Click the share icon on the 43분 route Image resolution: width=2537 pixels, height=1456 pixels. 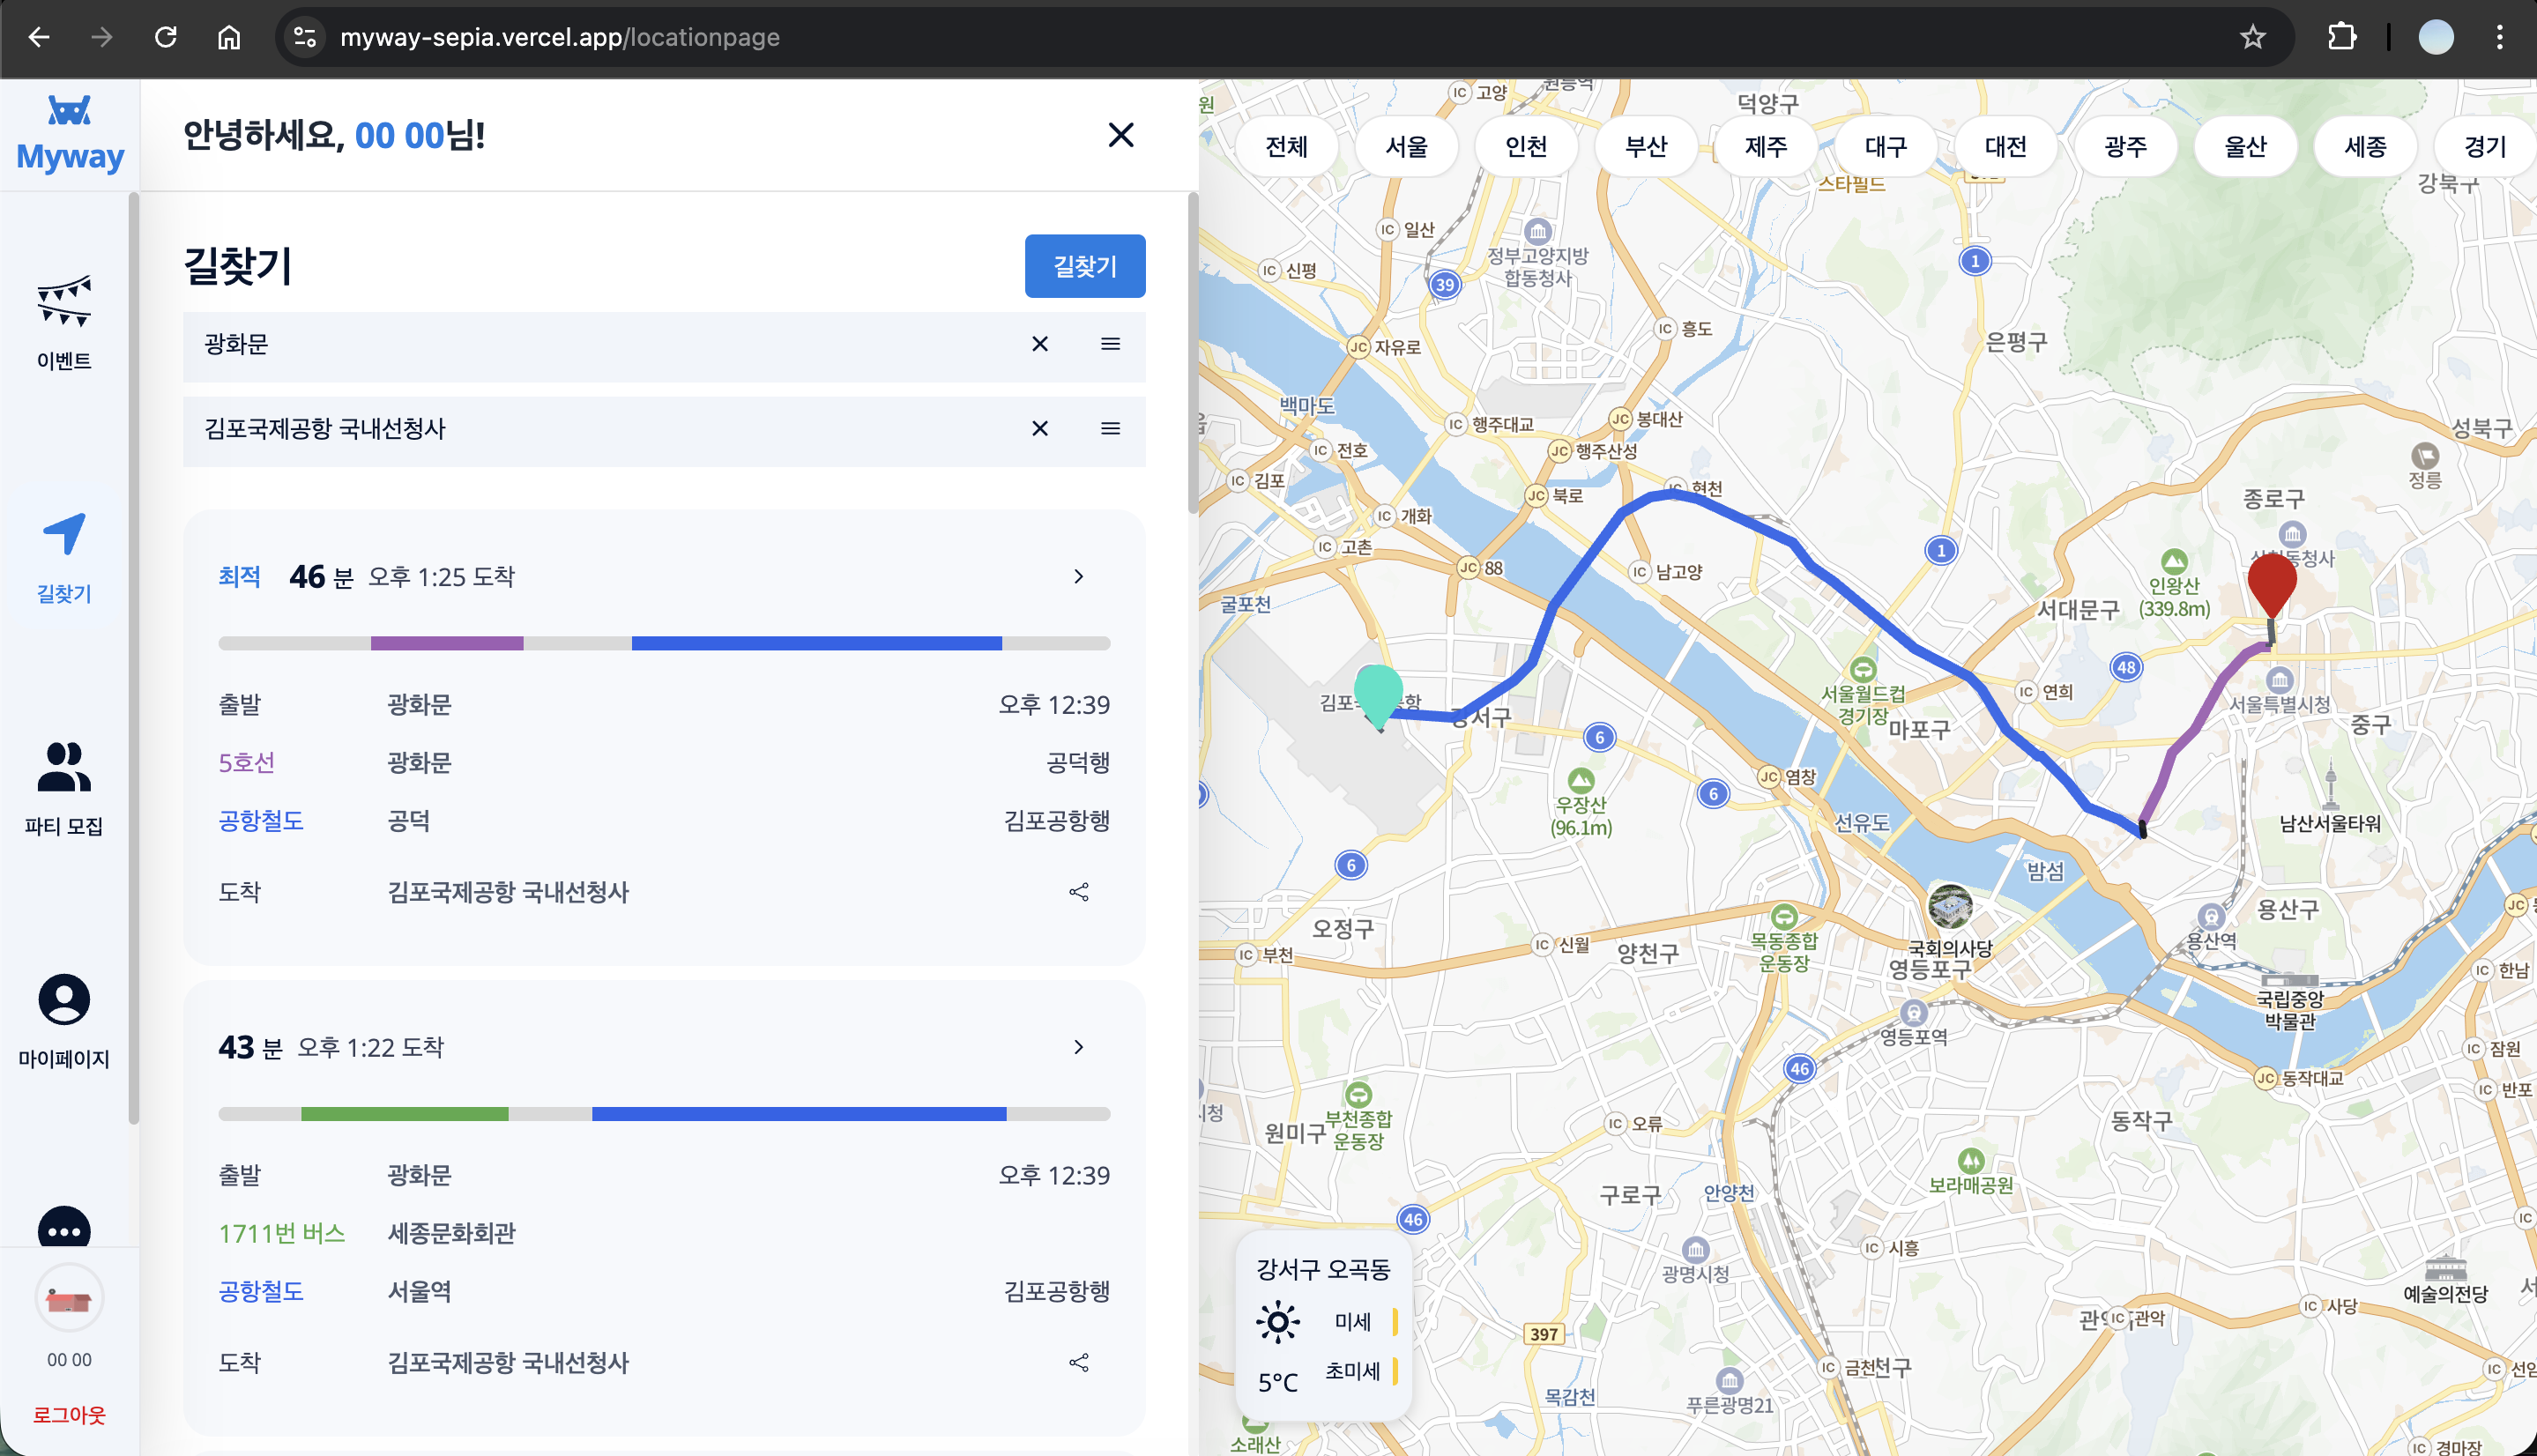tap(1078, 1363)
